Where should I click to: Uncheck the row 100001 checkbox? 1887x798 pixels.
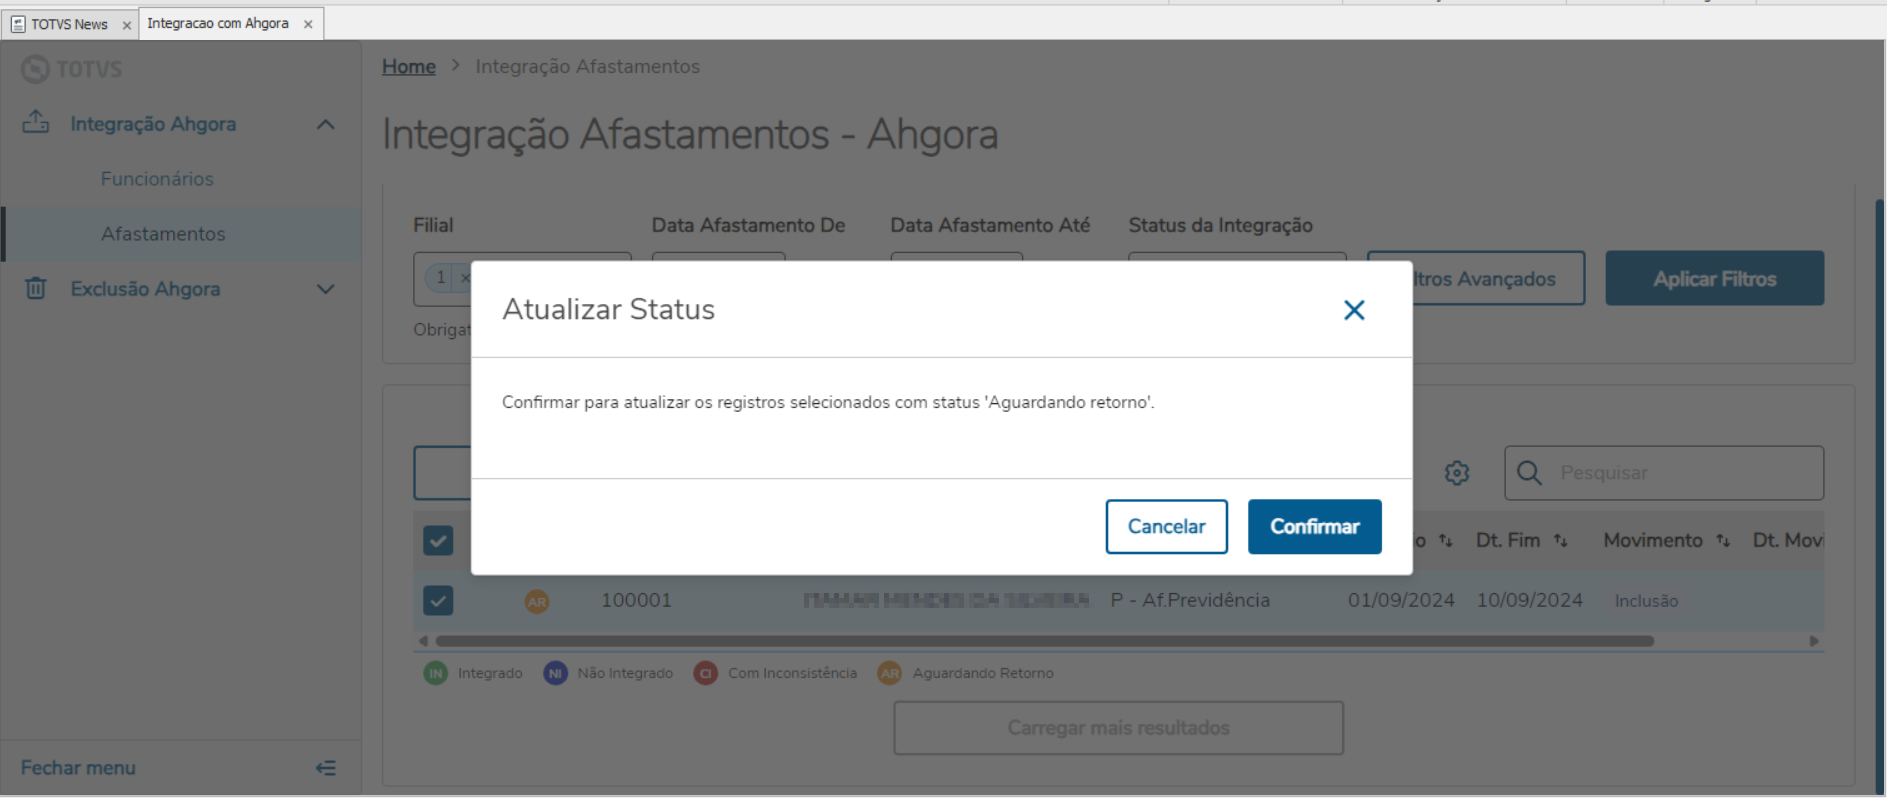click(x=438, y=600)
